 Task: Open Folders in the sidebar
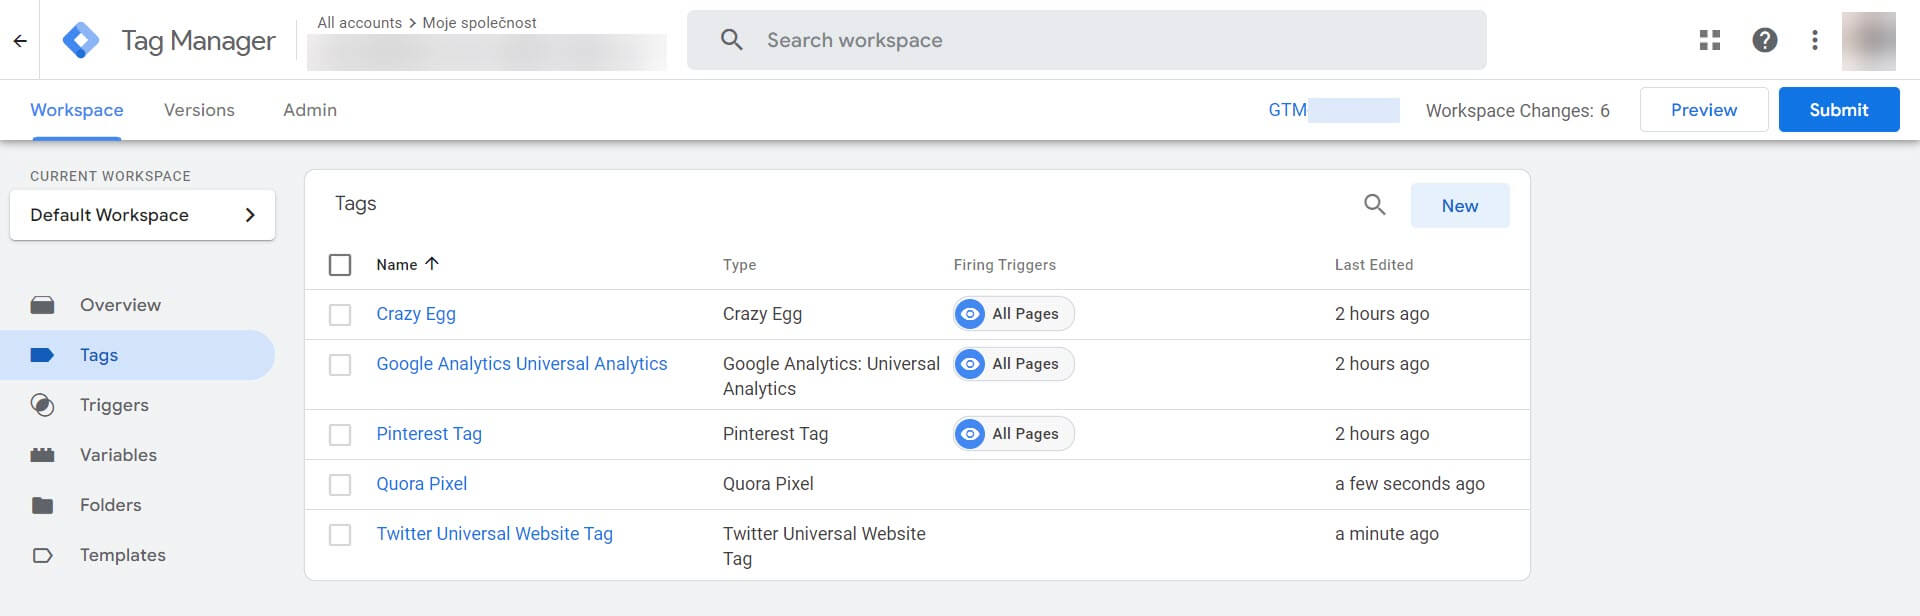coord(138,505)
